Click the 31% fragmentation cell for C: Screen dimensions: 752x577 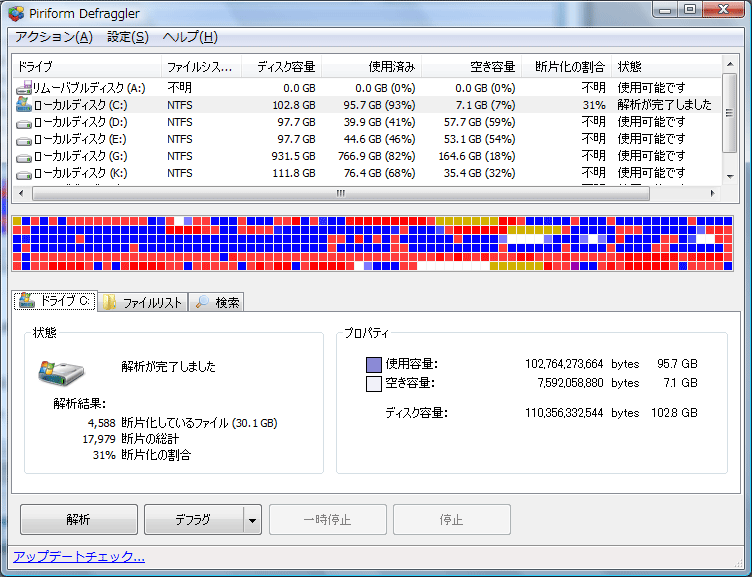click(x=594, y=105)
